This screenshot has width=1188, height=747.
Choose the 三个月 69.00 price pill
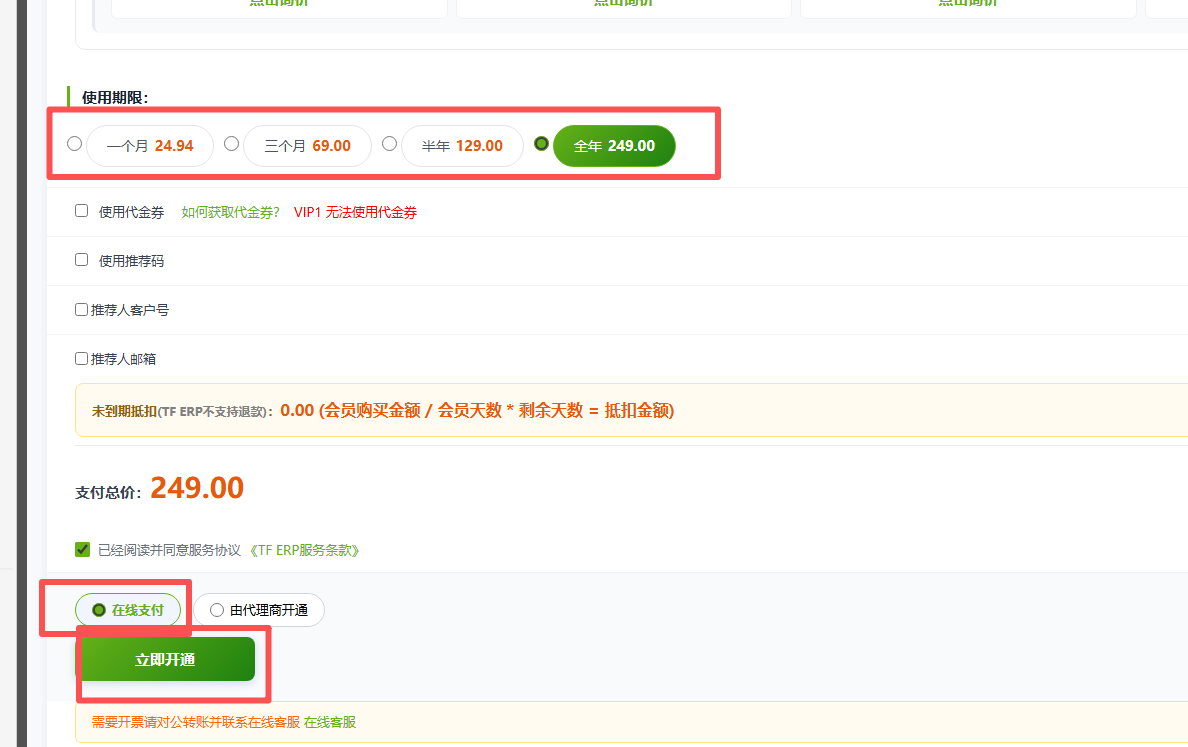[x=307, y=146]
